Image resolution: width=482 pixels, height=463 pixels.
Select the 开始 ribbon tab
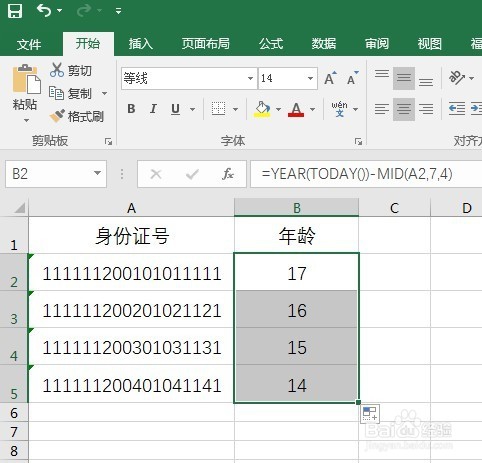pyautogui.click(x=88, y=44)
